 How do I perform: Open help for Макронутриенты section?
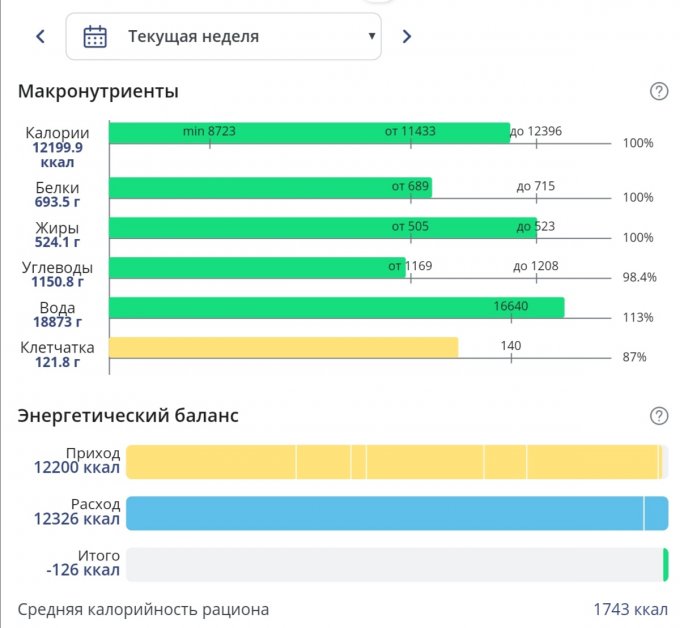[658, 91]
